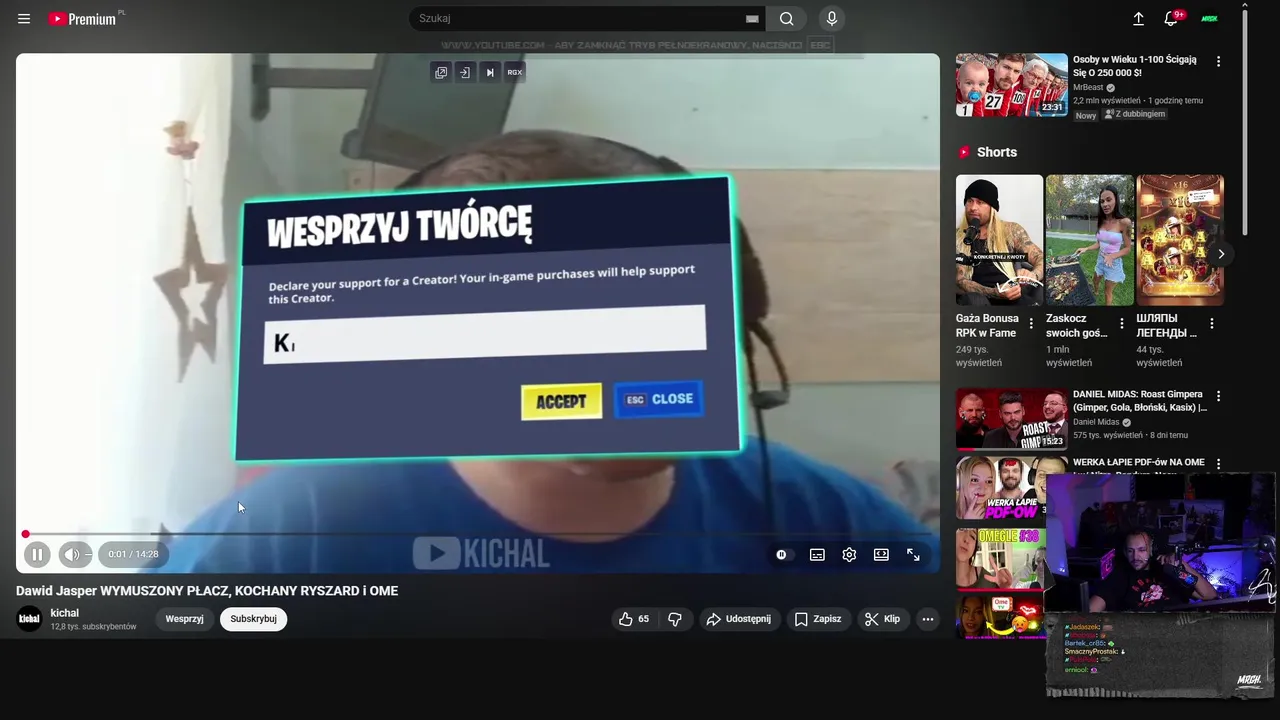Start voice search with microphone
The height and width of the screenshot is (720, 1280).
pyautogui.click(x=831, y=18)
